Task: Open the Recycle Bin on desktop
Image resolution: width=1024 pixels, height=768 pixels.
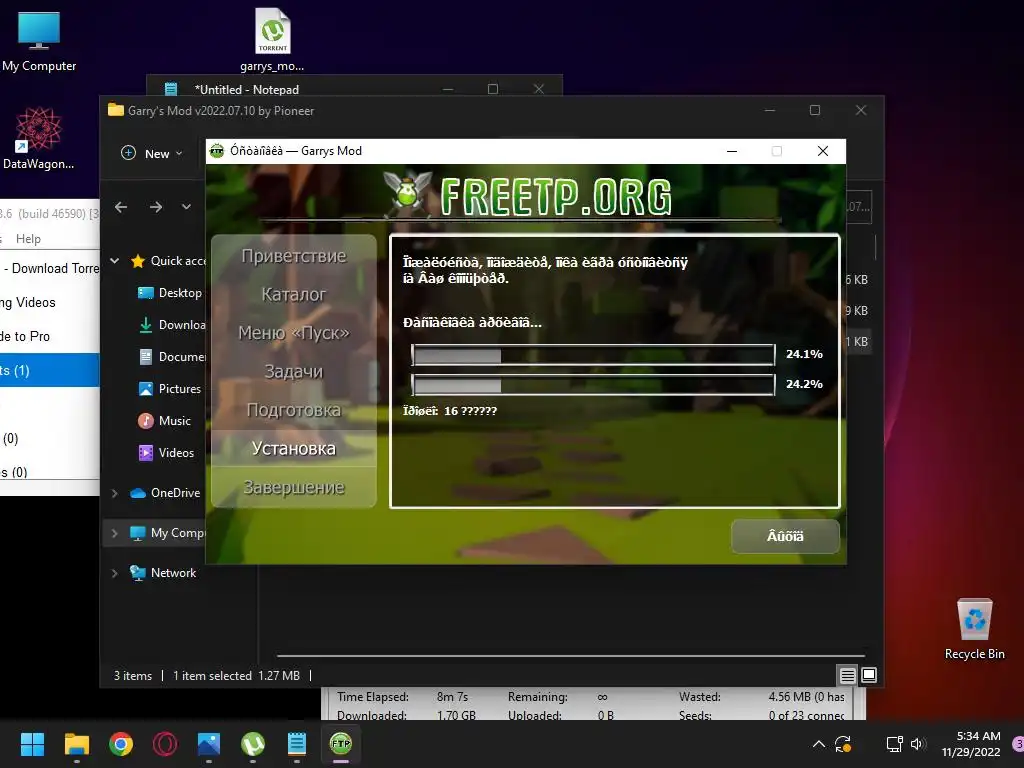Action: click(x=974, y=629)
